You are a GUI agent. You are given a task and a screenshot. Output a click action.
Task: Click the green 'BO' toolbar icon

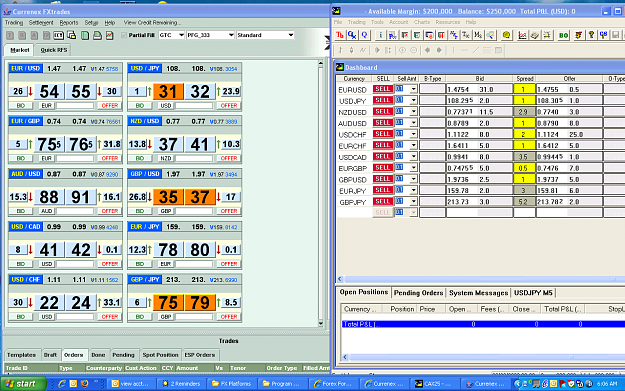point(564,35)
